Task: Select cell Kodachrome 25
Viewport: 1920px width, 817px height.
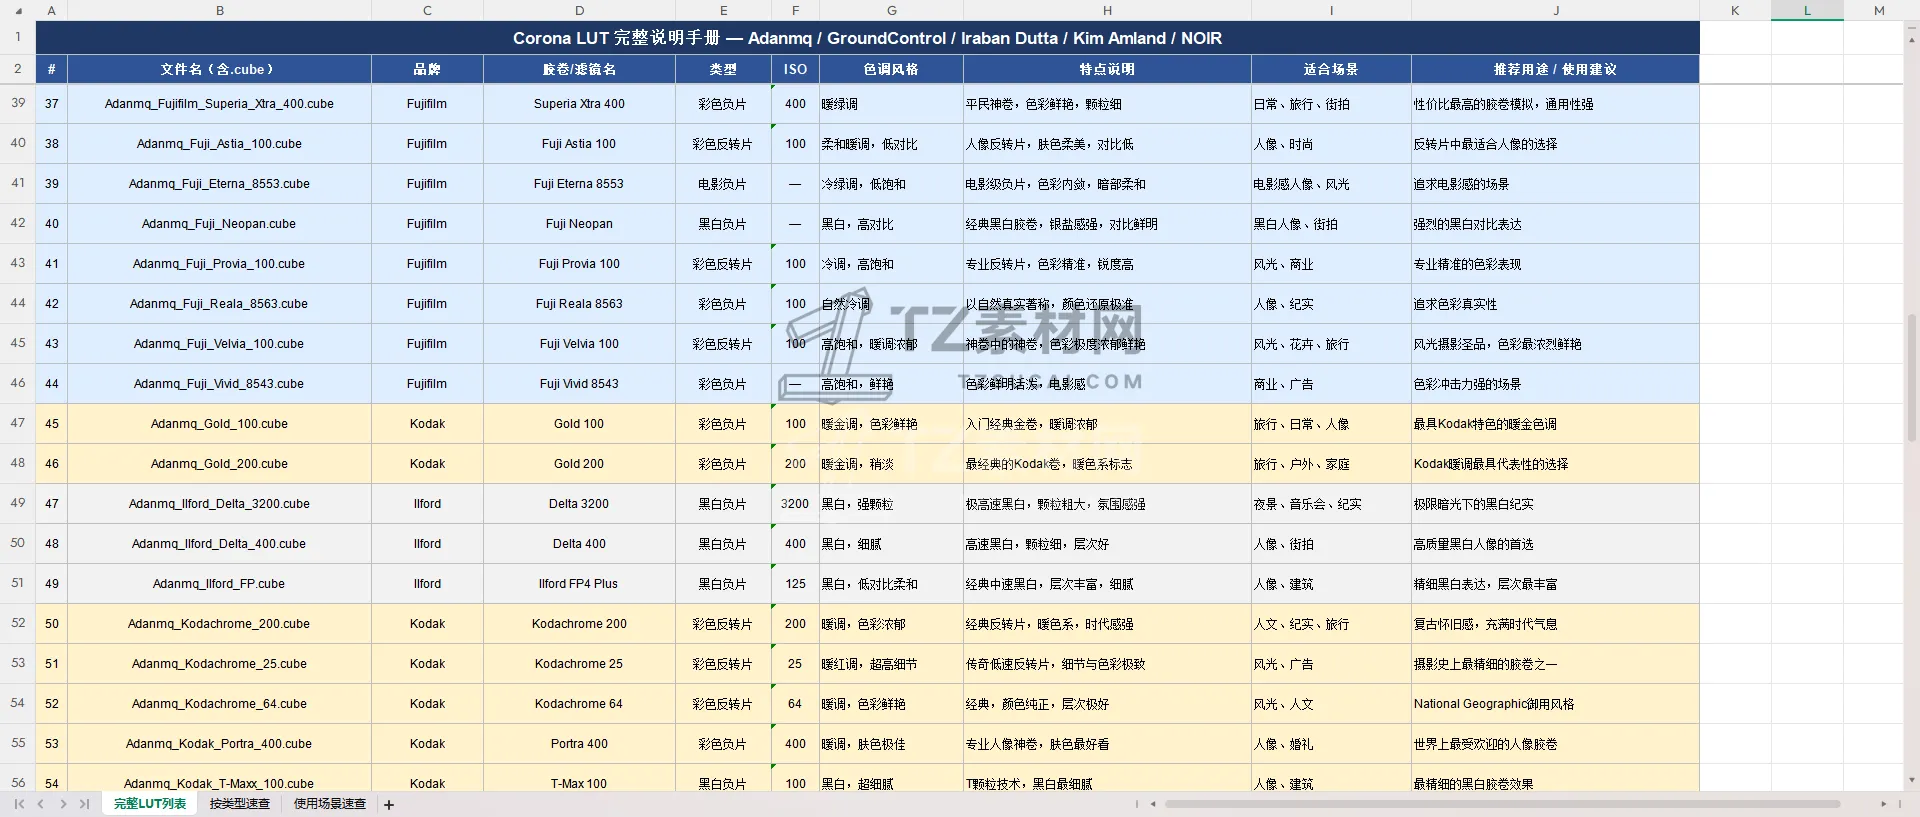Action: 579,664
